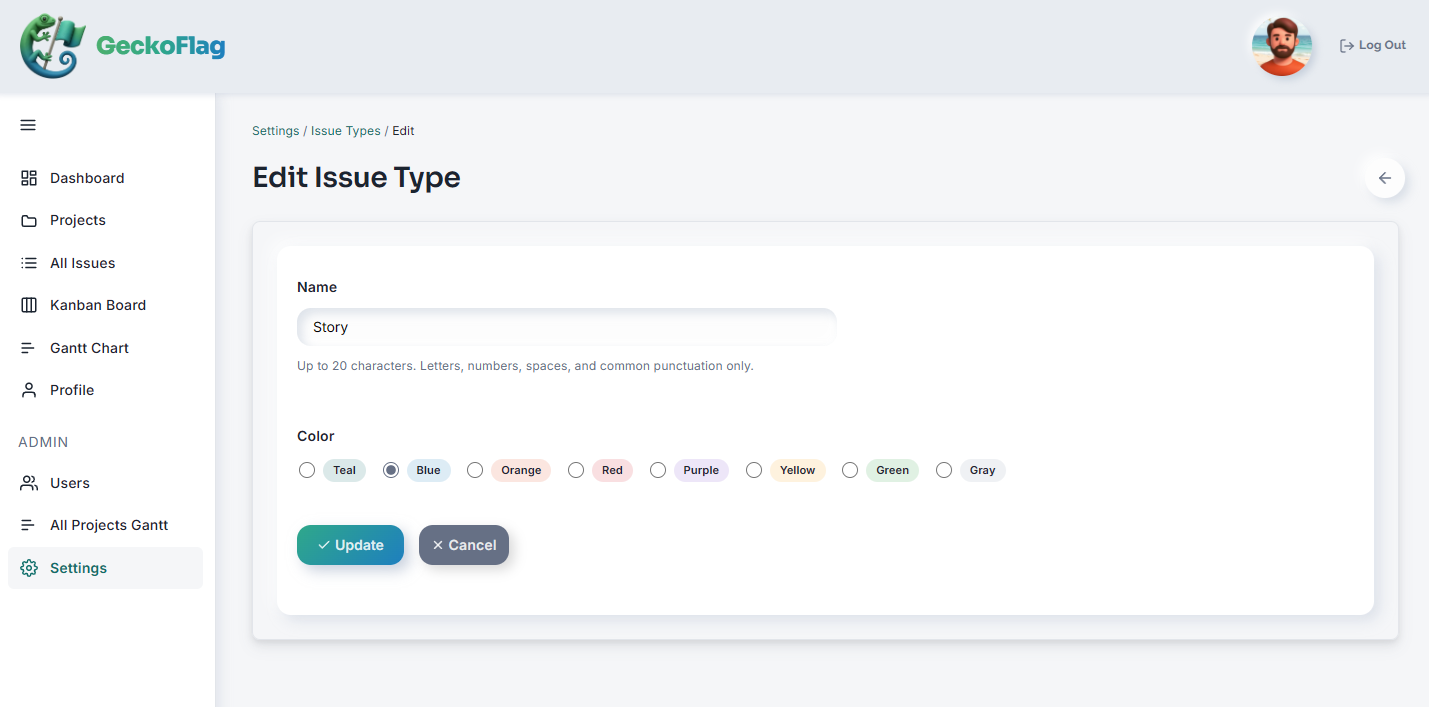The height and width of the screenshot is (707, 1429).
Task: Click the Gray color badge
Action: [983, 470]
